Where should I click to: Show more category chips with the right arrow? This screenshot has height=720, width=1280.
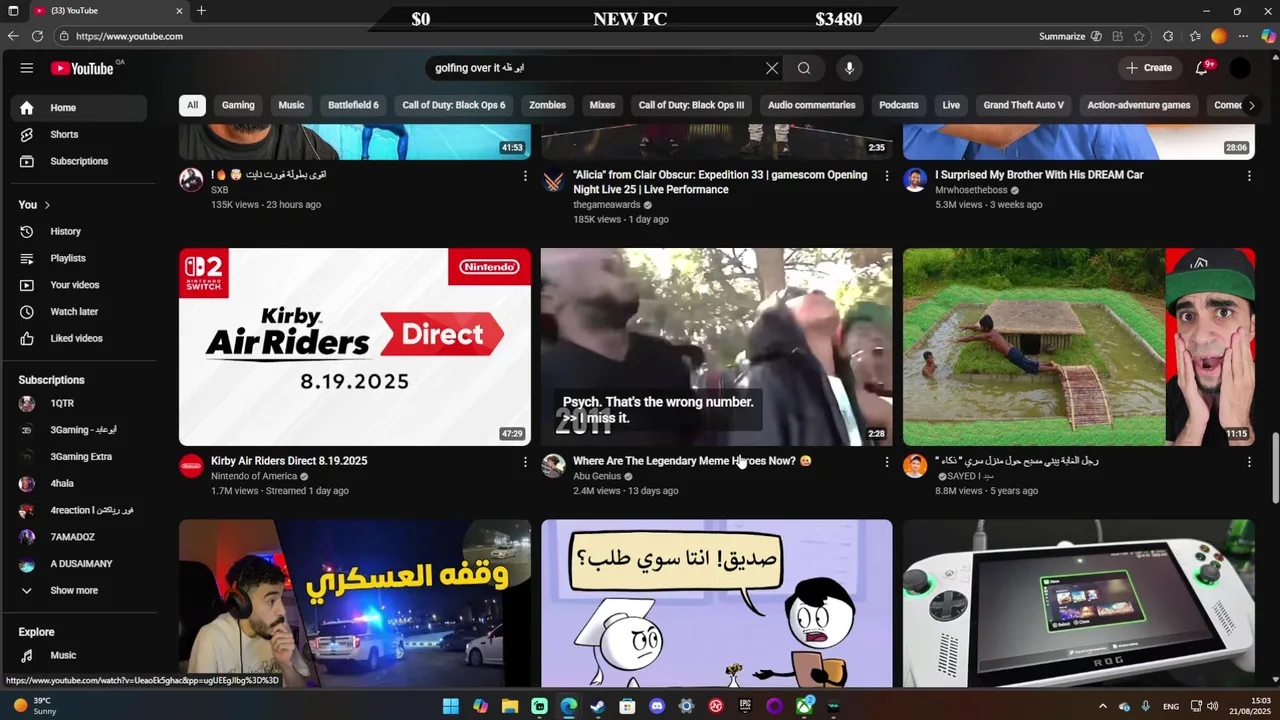point(1251,105)
